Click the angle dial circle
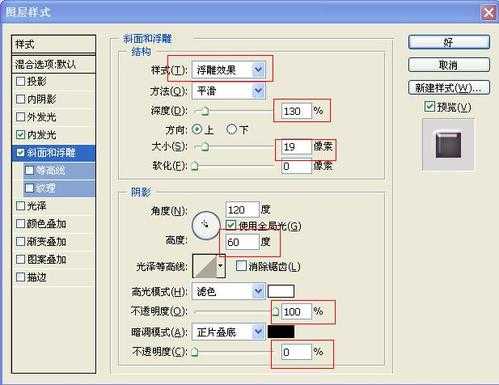This screenshot has height=385, width=499. [206, 225]
